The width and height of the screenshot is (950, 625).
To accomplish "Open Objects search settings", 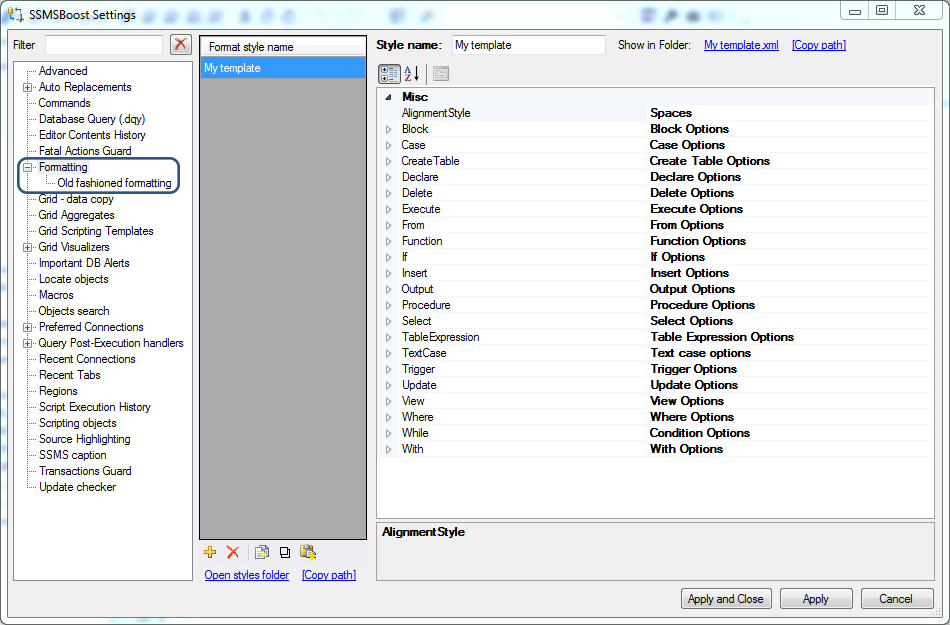I will (74, 311).
